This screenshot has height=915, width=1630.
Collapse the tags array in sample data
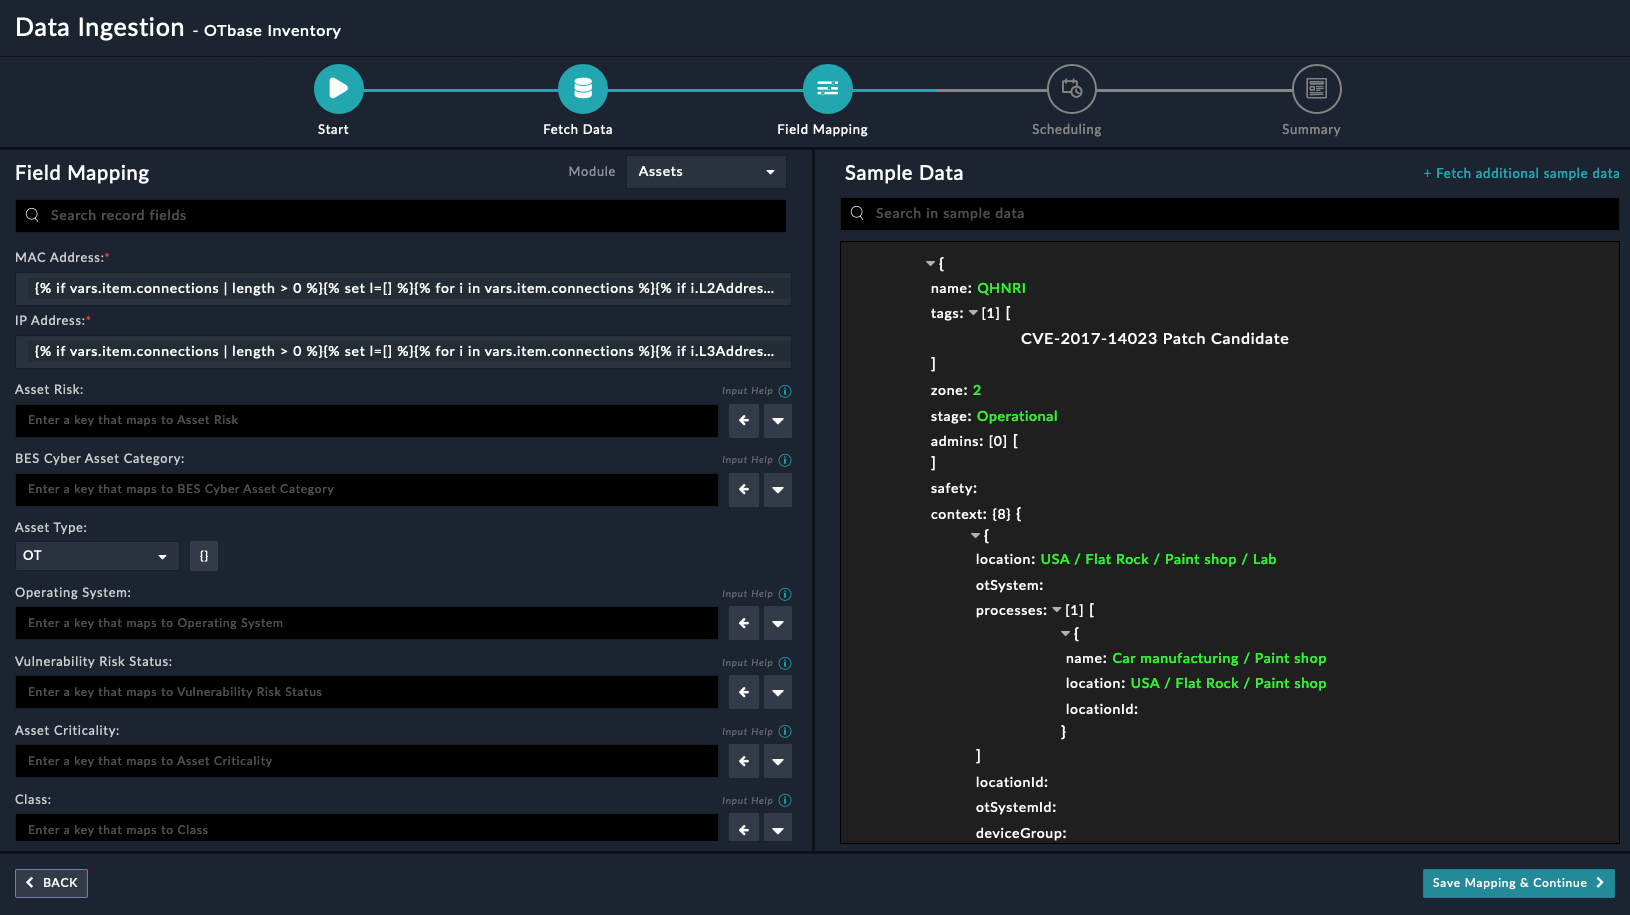973,313
